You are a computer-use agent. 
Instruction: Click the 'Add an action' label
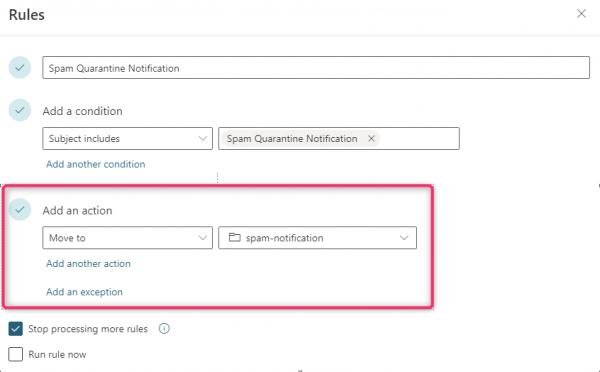(77, 210)
